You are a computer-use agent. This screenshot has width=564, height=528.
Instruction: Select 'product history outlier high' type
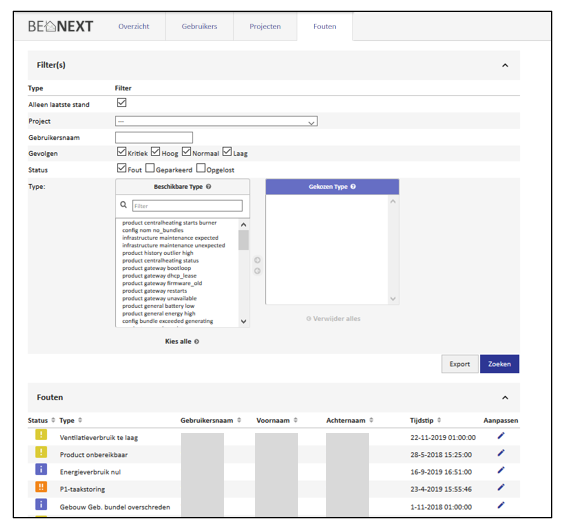pos(158,253)
